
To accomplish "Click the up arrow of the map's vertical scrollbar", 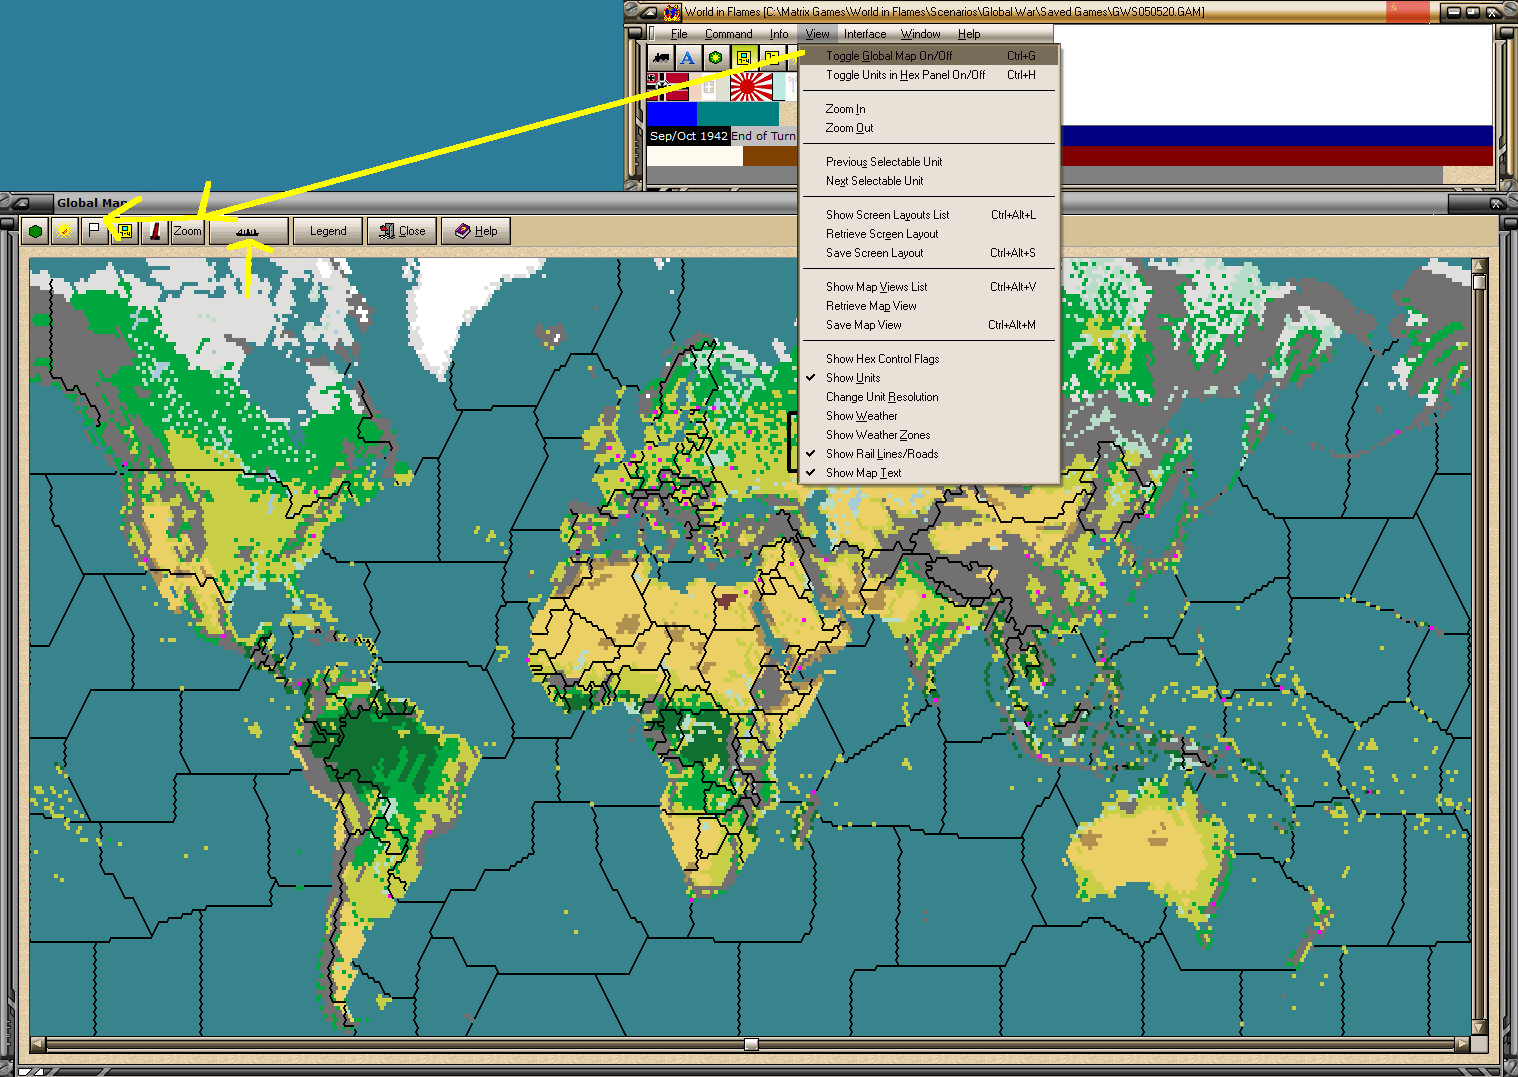I will click(x=1480, y=266).
